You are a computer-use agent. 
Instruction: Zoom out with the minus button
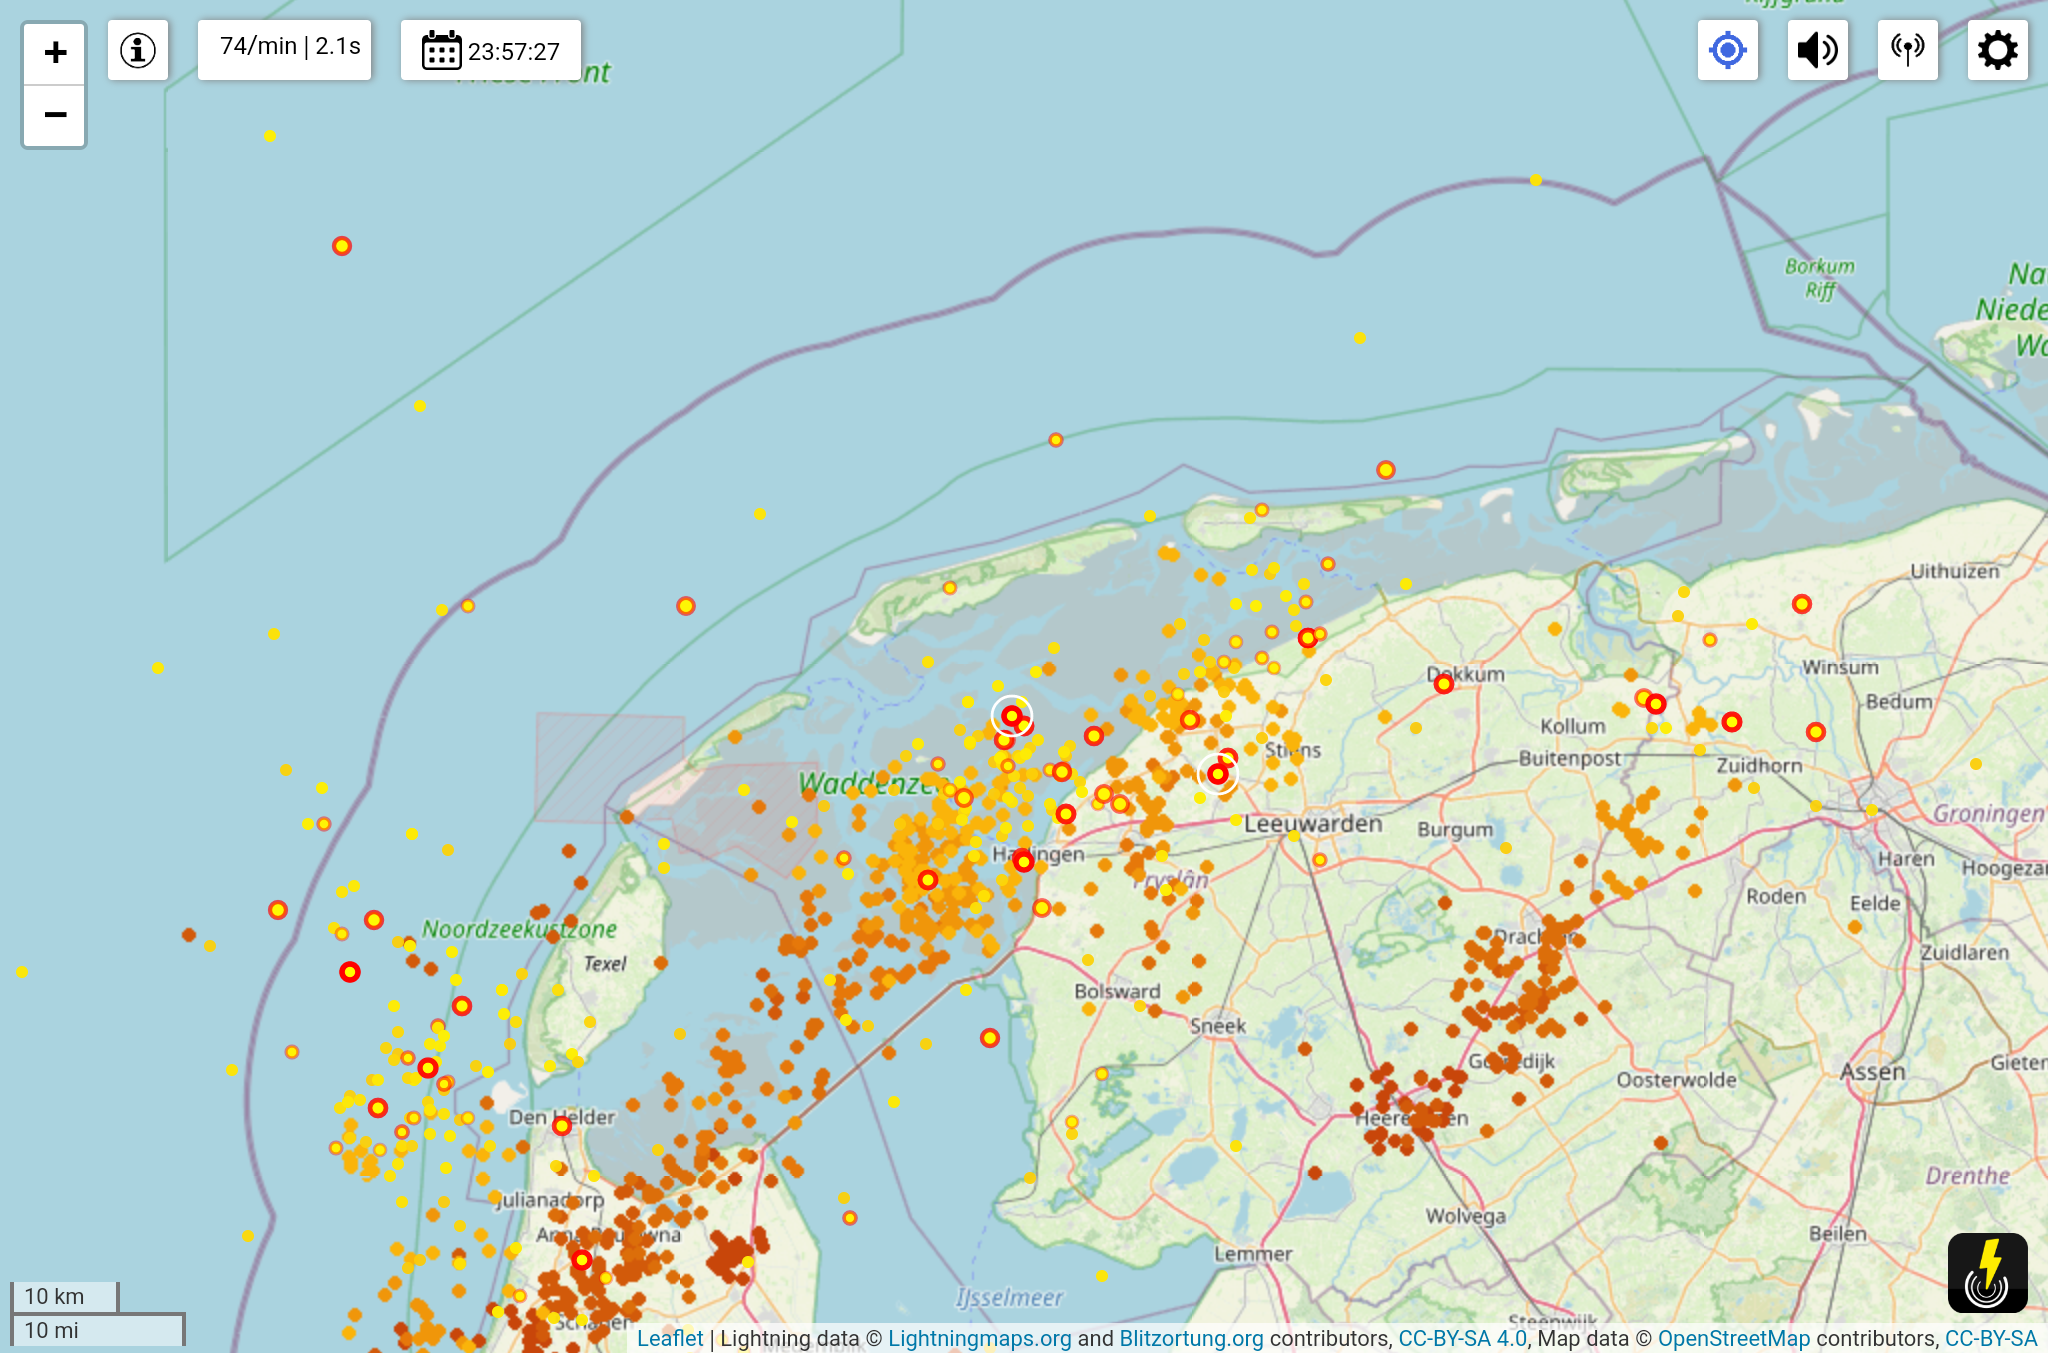pos(55,115)
